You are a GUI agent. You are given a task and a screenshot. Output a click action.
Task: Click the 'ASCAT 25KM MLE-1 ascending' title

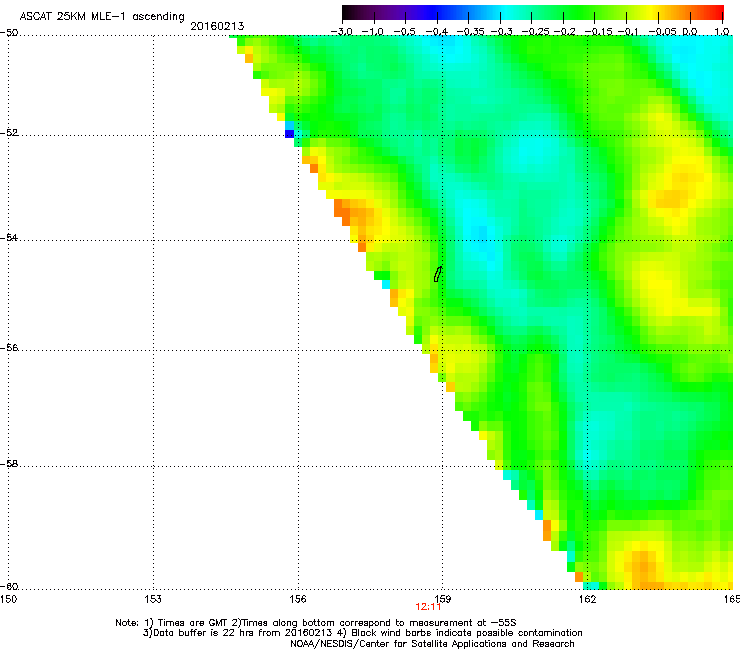coord(102,17)
